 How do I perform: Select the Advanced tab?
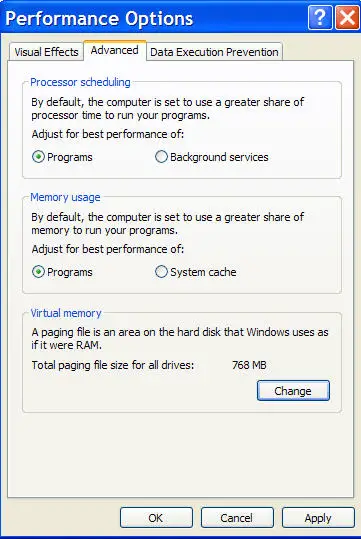click(x=115, y=50)
